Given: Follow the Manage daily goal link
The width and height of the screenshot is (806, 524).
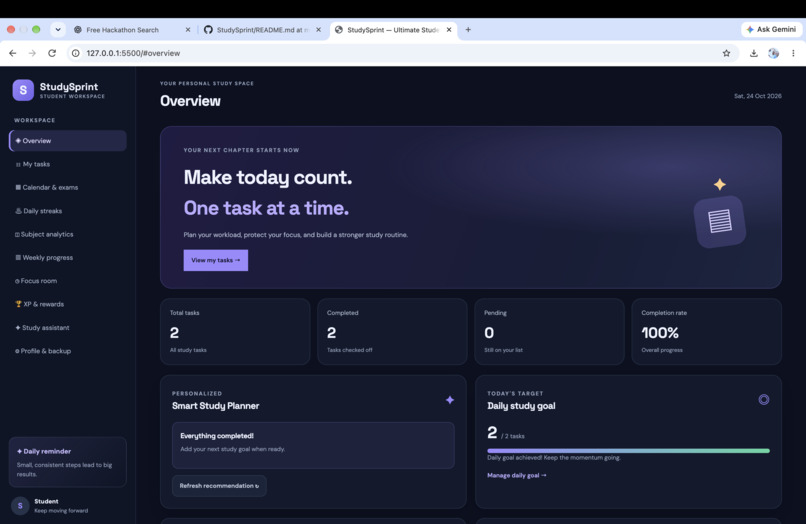Looking at the screenshot, I should click(x=517, y=475).
